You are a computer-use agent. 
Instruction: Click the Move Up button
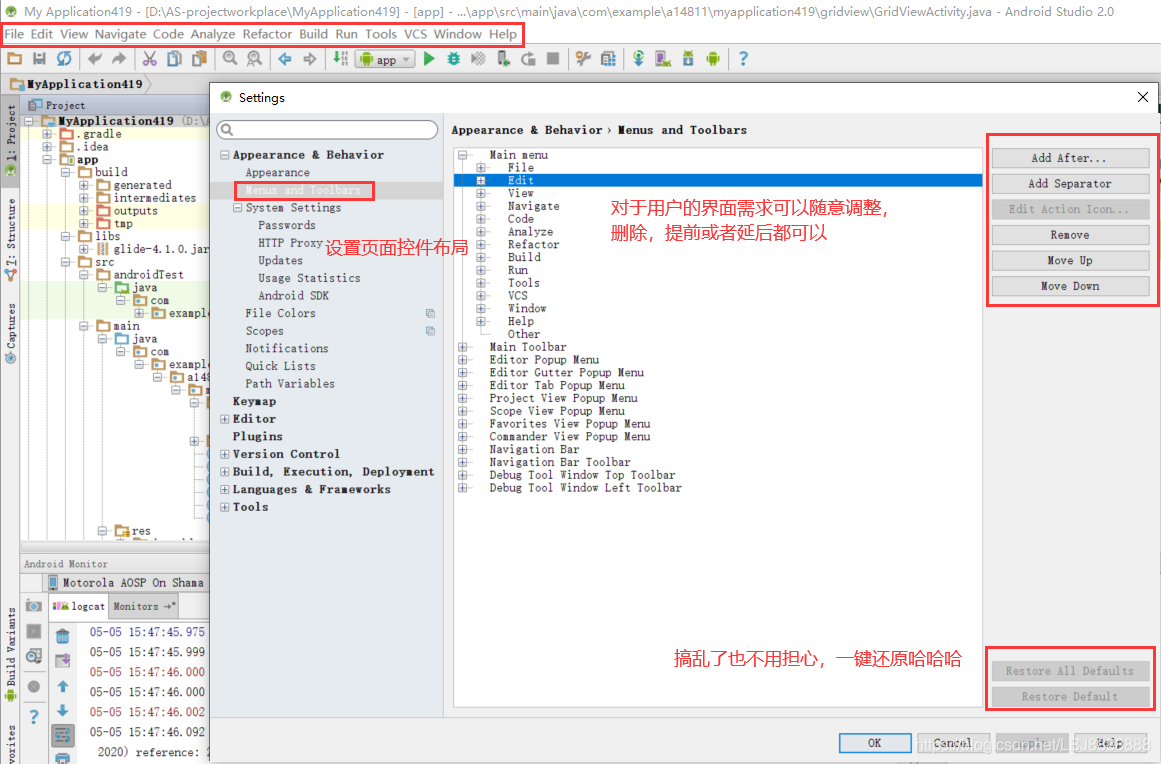pos(1070,261)
